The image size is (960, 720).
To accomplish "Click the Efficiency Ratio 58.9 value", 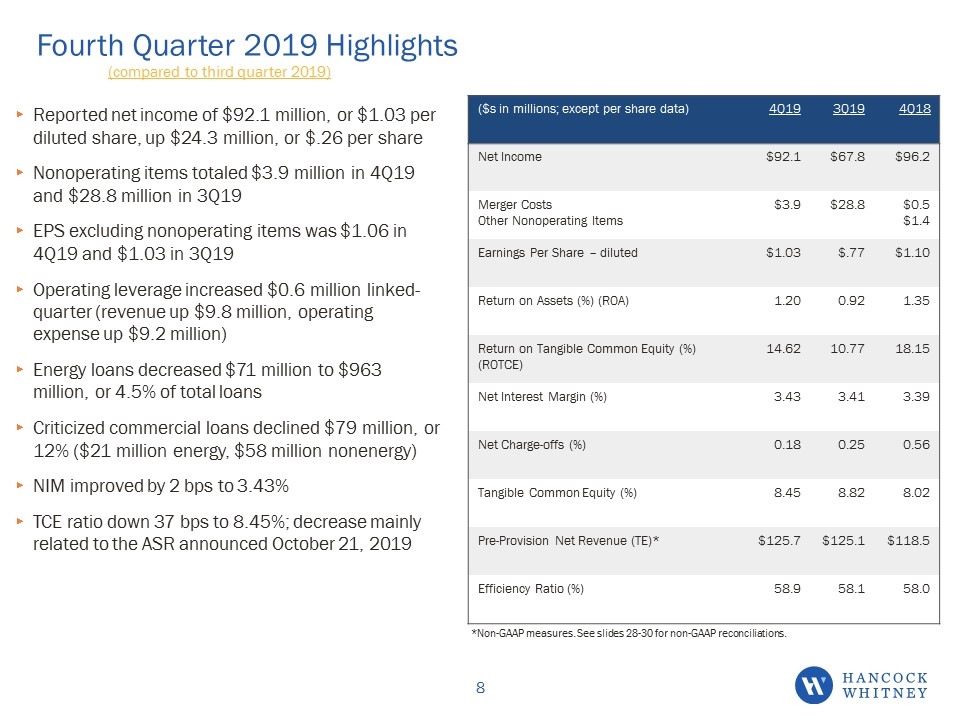I will click(787, 589).
